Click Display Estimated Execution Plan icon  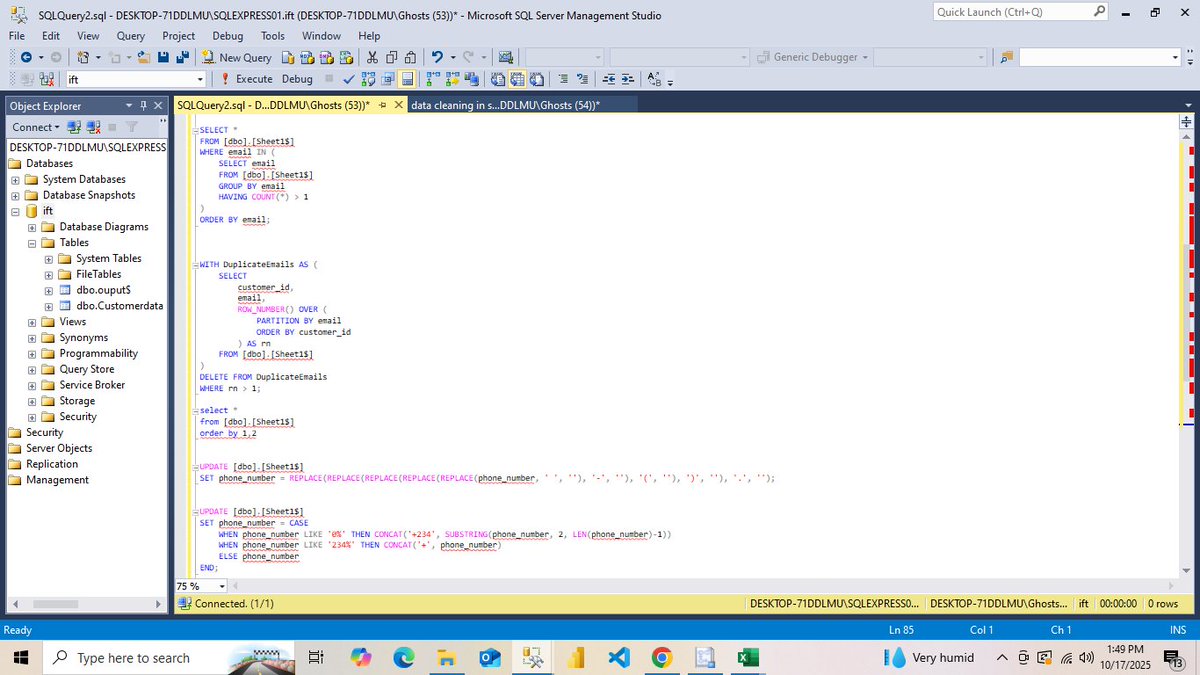367,79
